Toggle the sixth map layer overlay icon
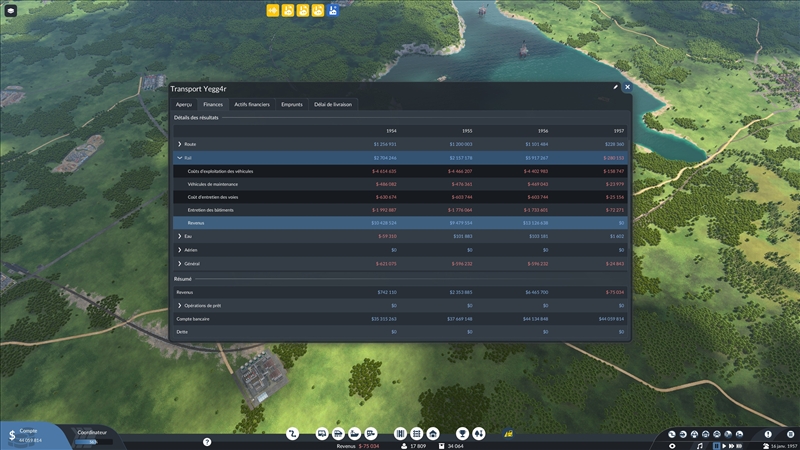This screenshot has height=450, width=800. 728,434
